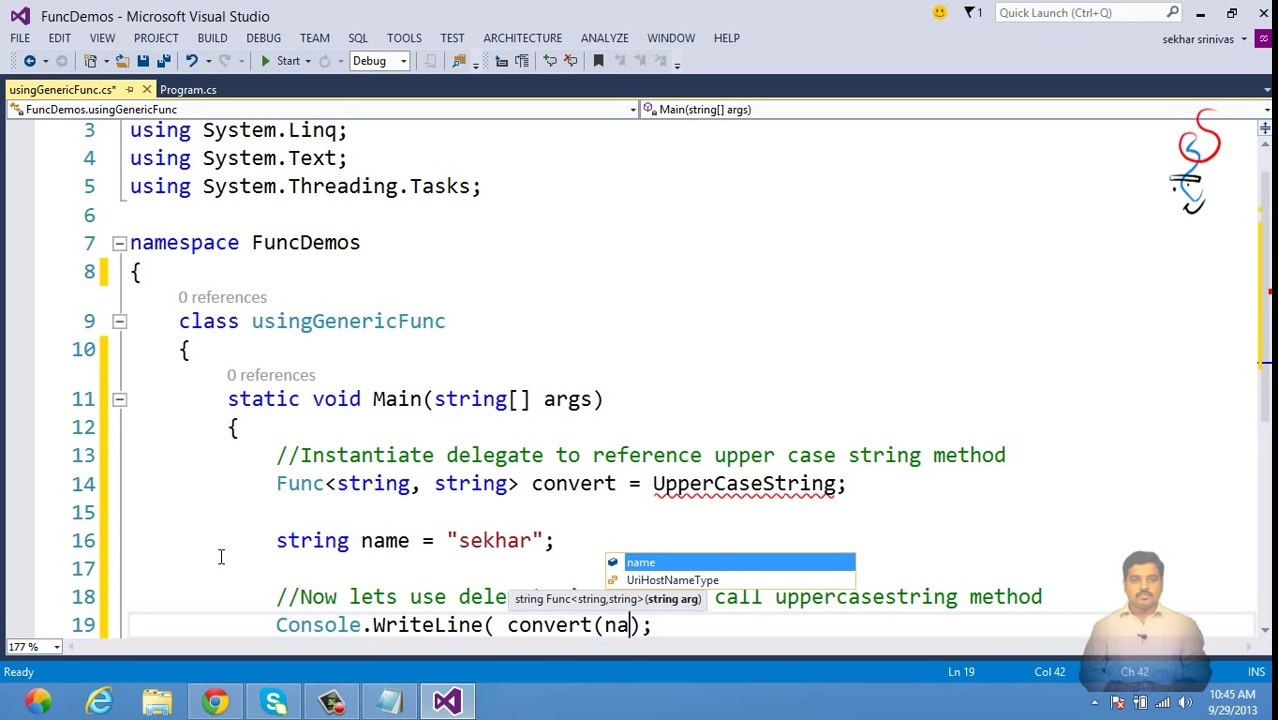
Task: Click the 'UpperCaseString' identifier on line 14
Action: click(743, 484)
